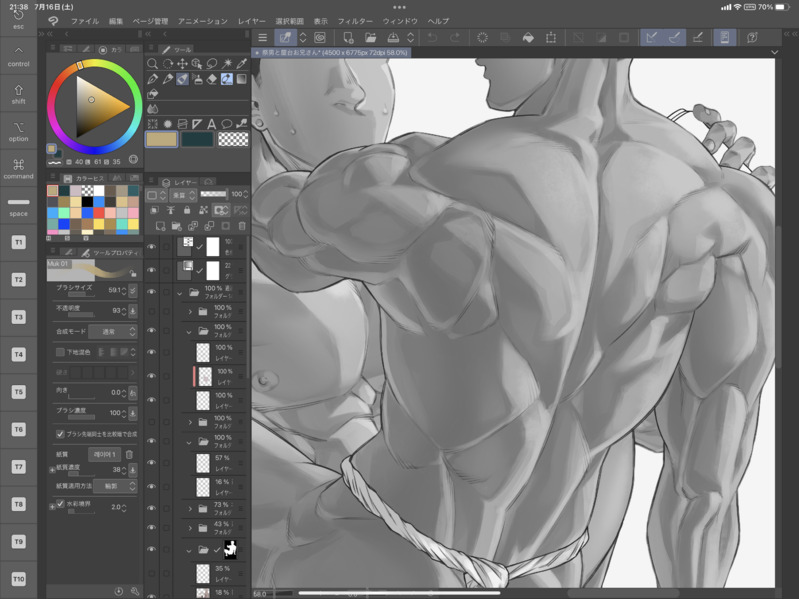Select the Eraser tool
Screen dimensions: 799x599
click(x=212, y=79)
